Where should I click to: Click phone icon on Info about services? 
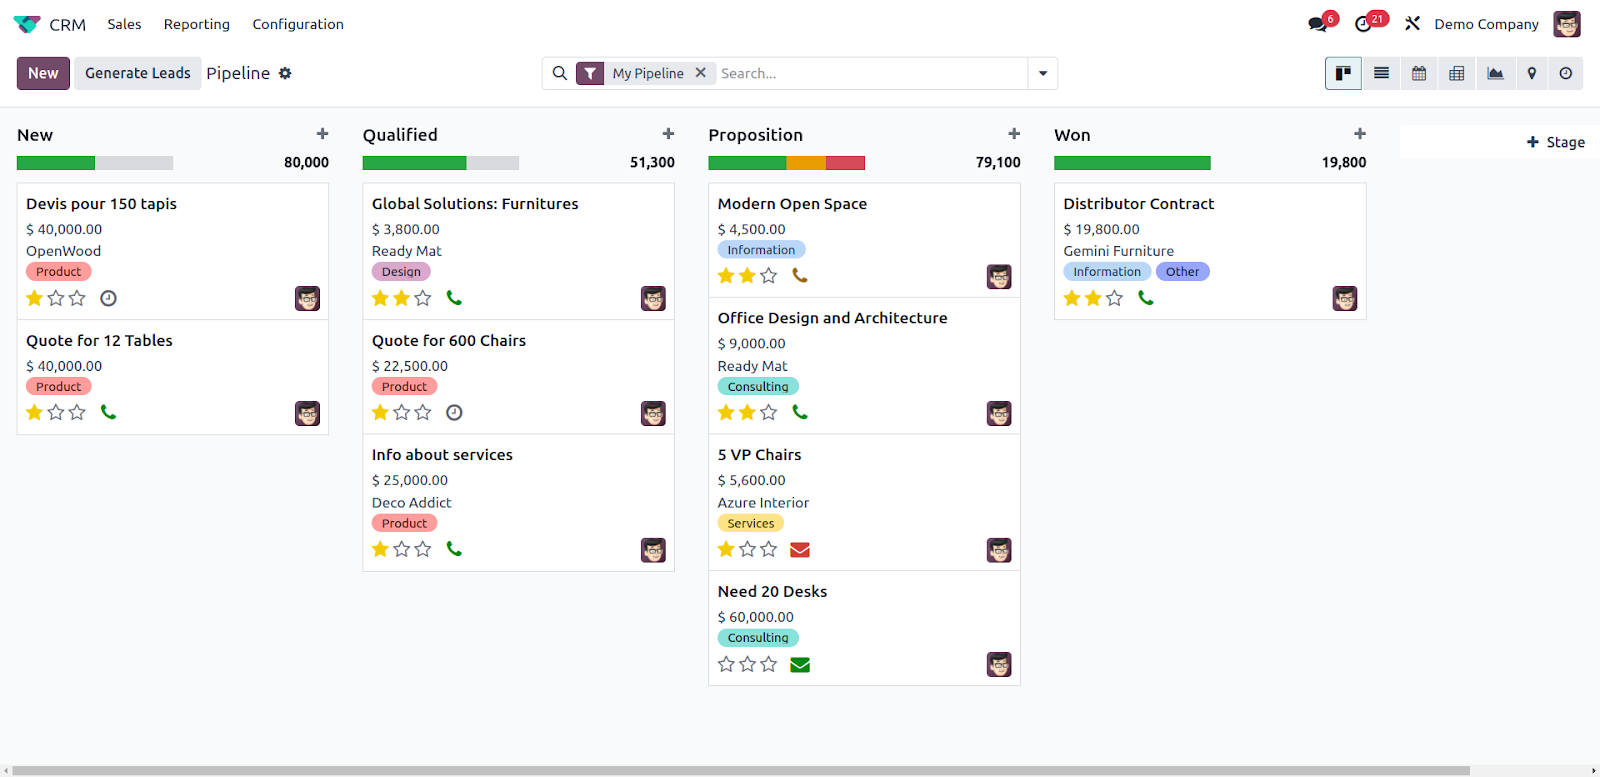[454, 549]
